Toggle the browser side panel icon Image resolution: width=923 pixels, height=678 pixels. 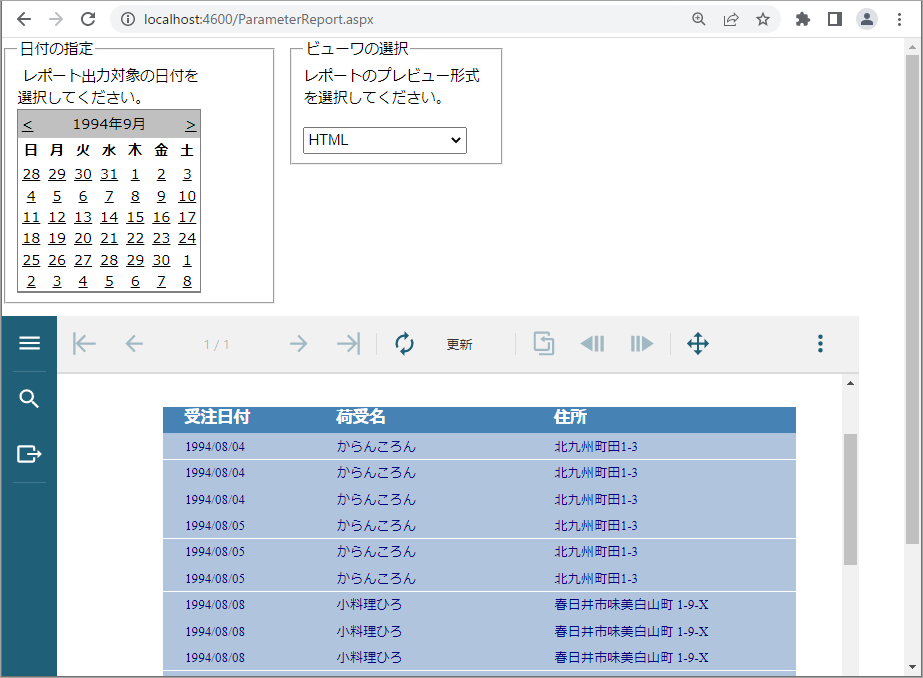click(835, 19)
